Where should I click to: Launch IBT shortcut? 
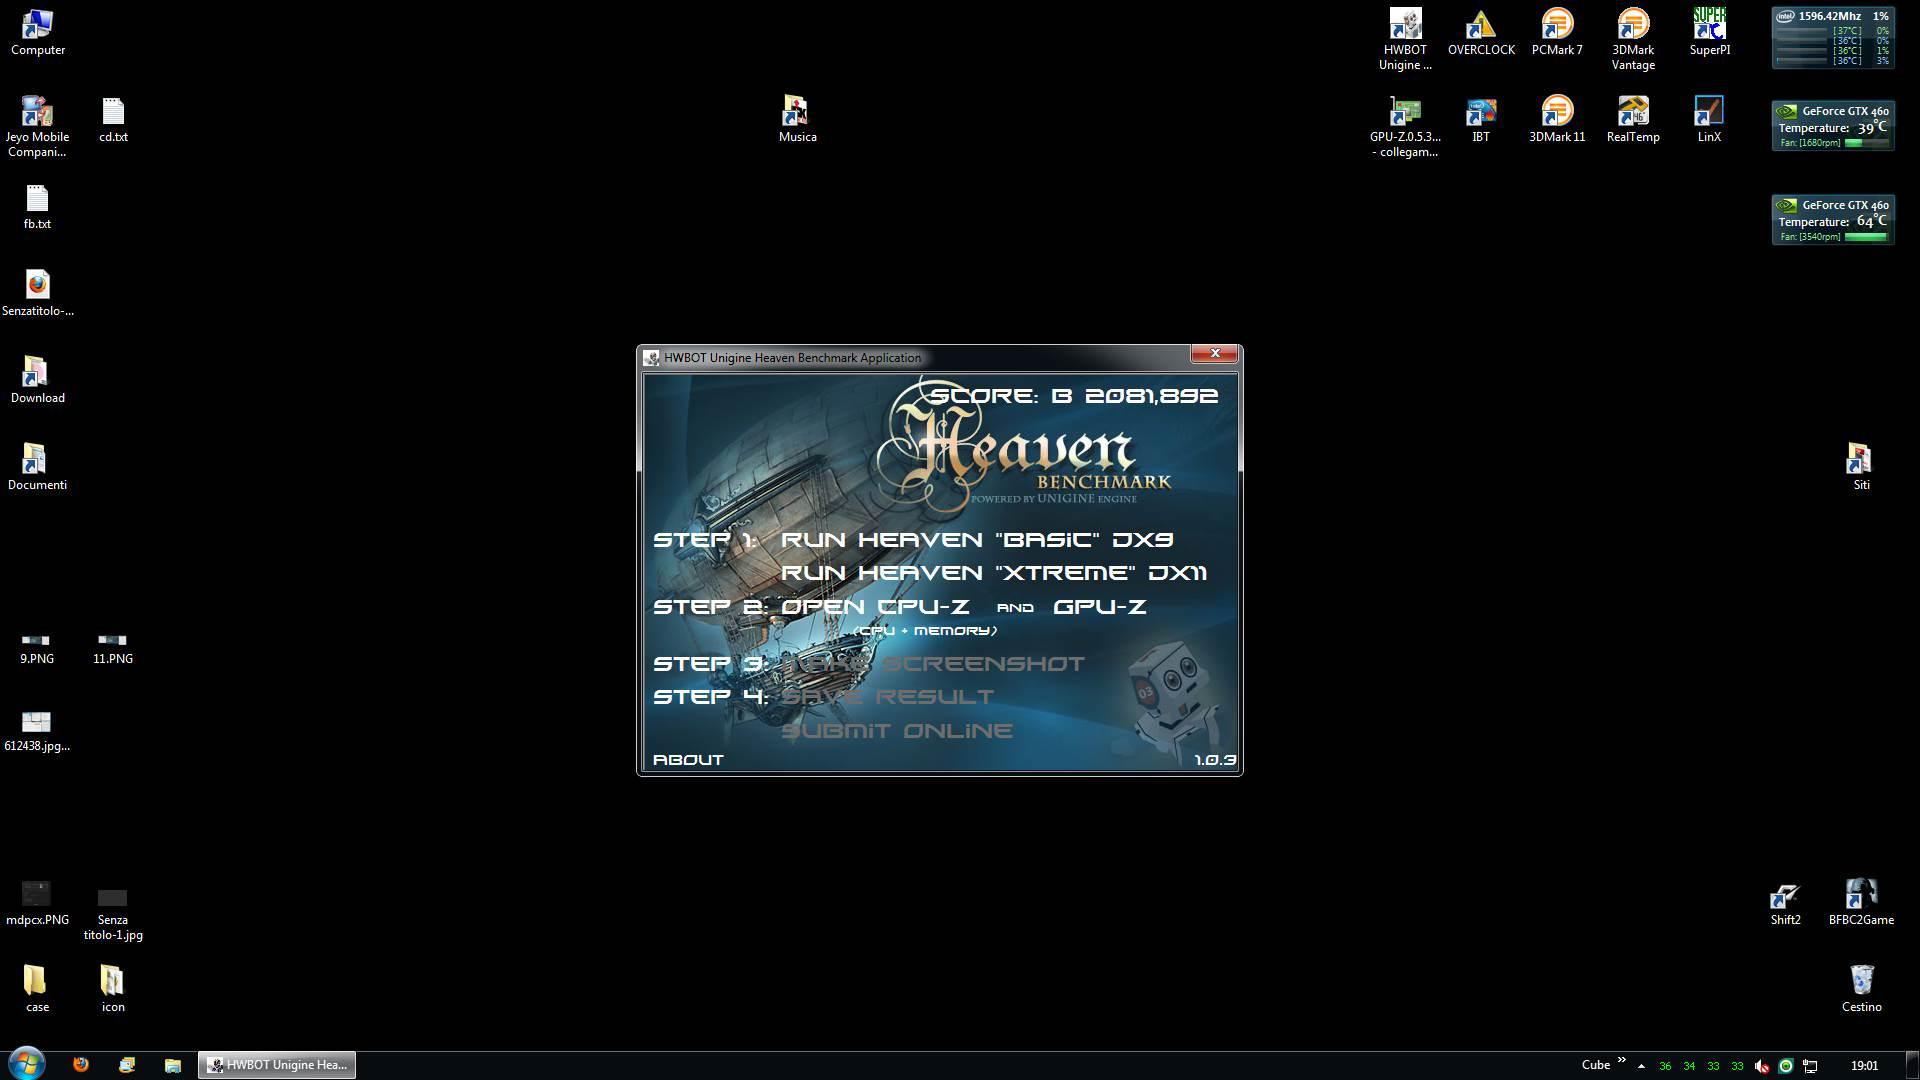click(1481, 119)
